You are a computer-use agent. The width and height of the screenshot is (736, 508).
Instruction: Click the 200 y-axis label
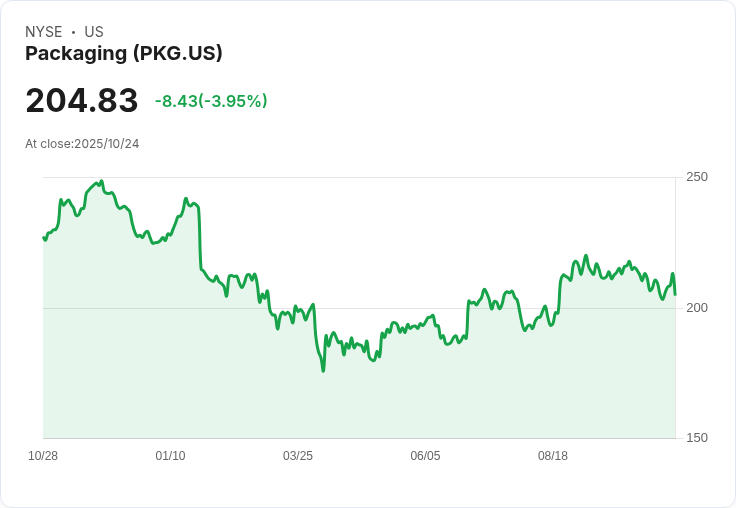pos(696,308)
